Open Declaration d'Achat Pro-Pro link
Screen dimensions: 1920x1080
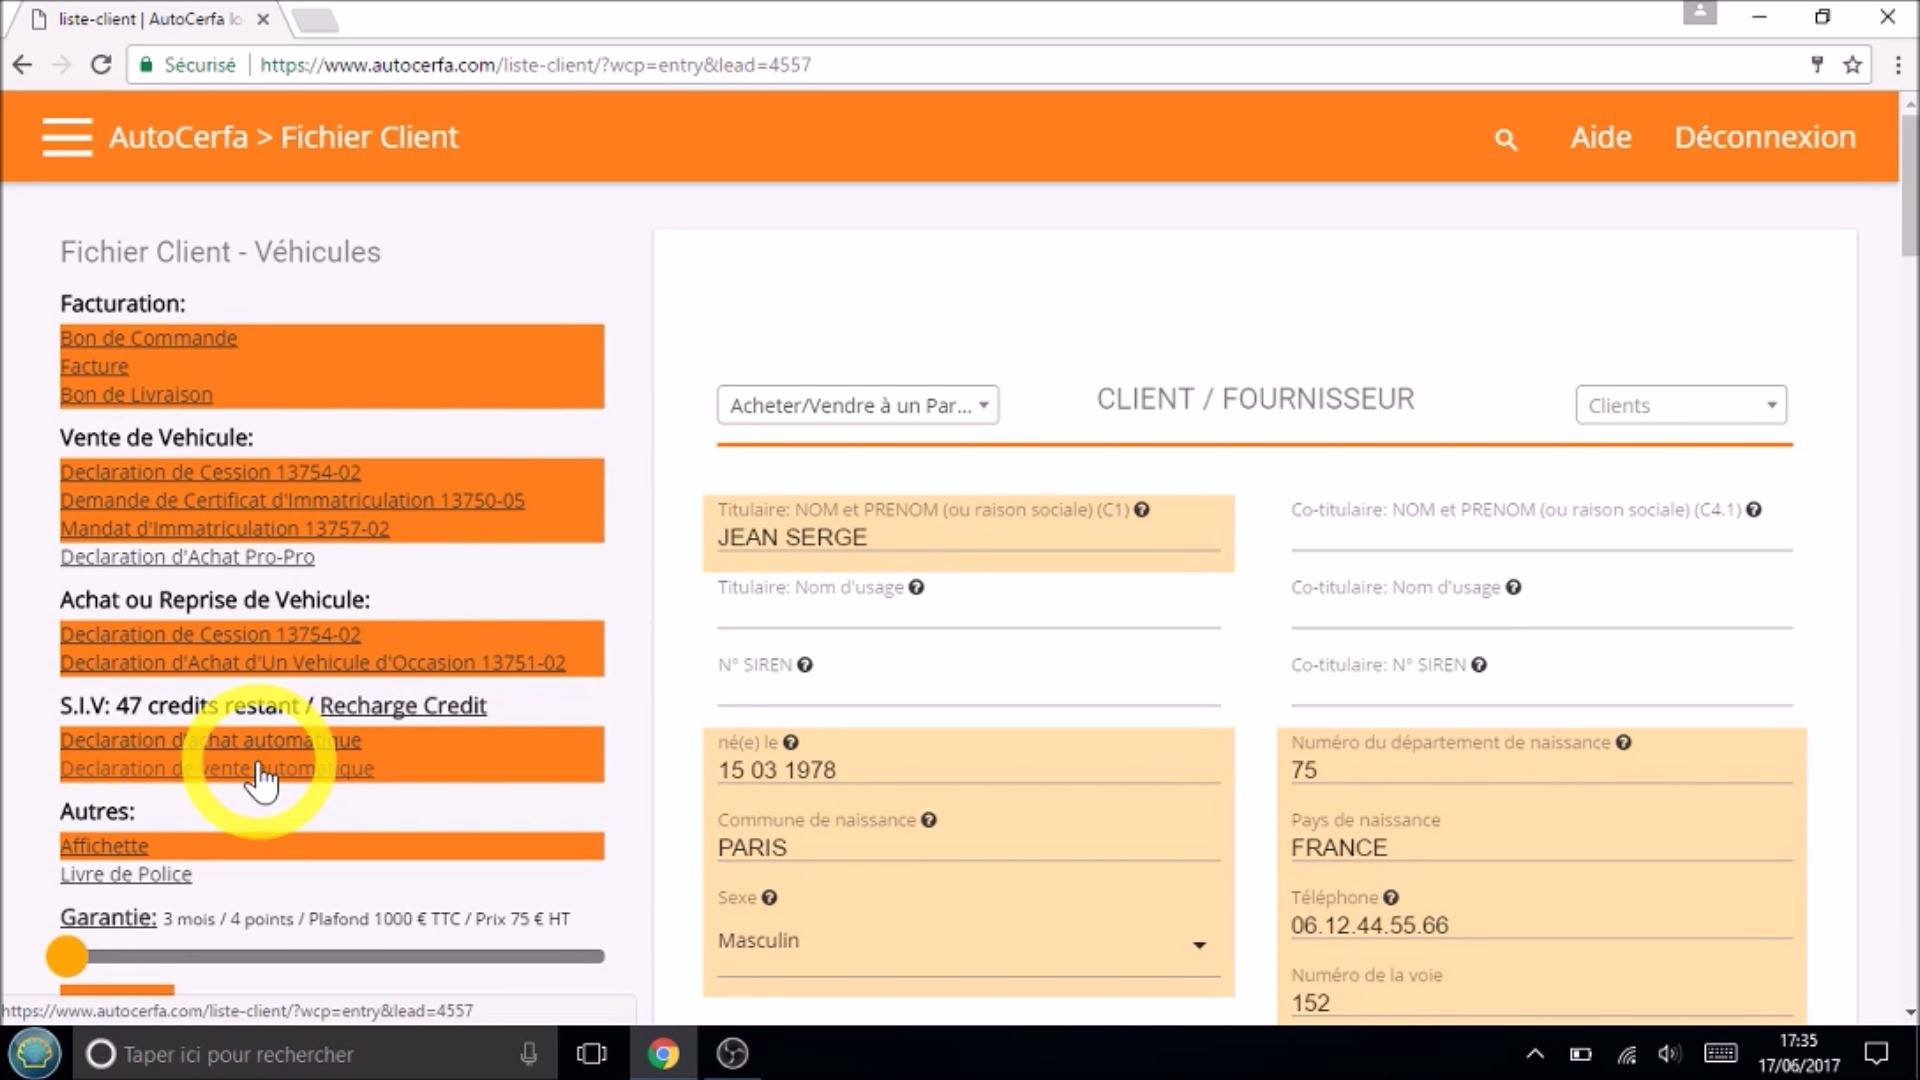coord(187,557)
